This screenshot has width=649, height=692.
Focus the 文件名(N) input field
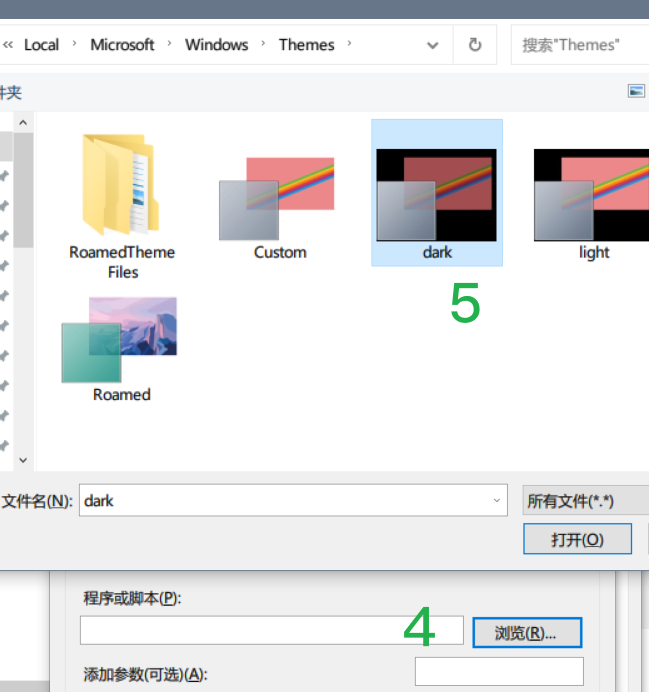293,500
